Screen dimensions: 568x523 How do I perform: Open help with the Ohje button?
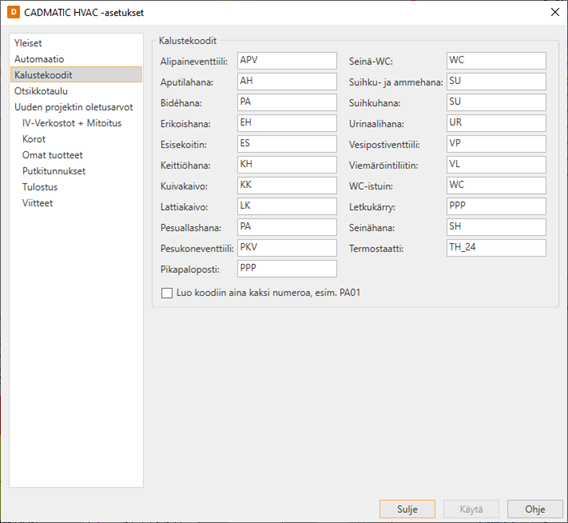click(x=535, y=509)
